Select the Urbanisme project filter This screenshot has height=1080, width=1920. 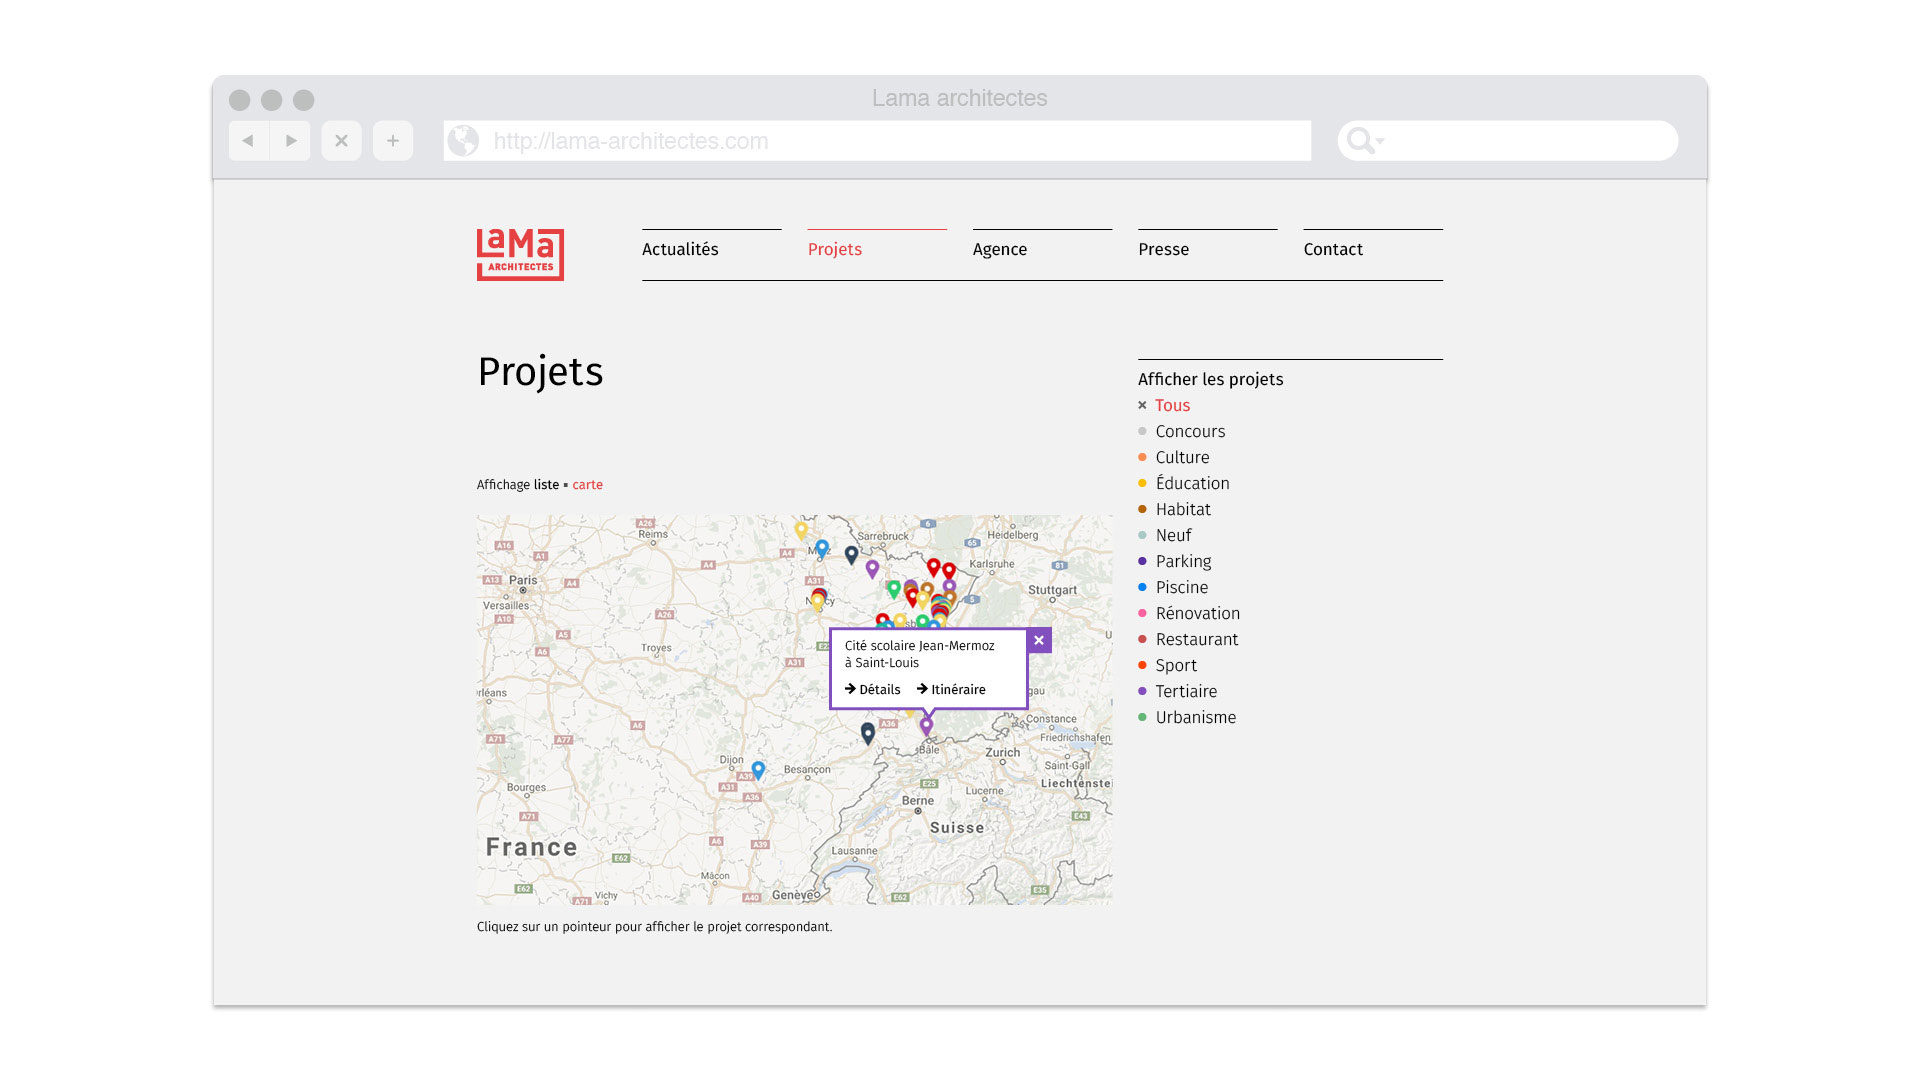[1195, 717]
